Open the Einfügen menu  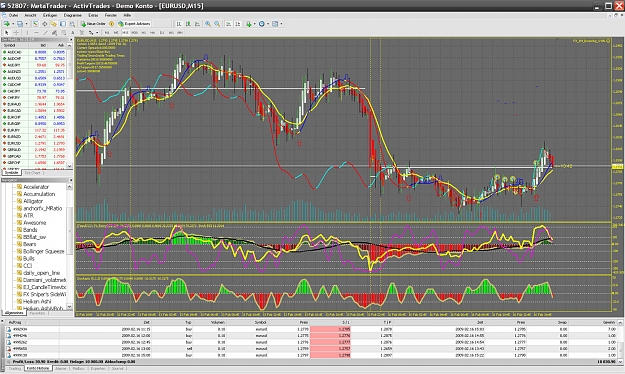tap(50, 15)
